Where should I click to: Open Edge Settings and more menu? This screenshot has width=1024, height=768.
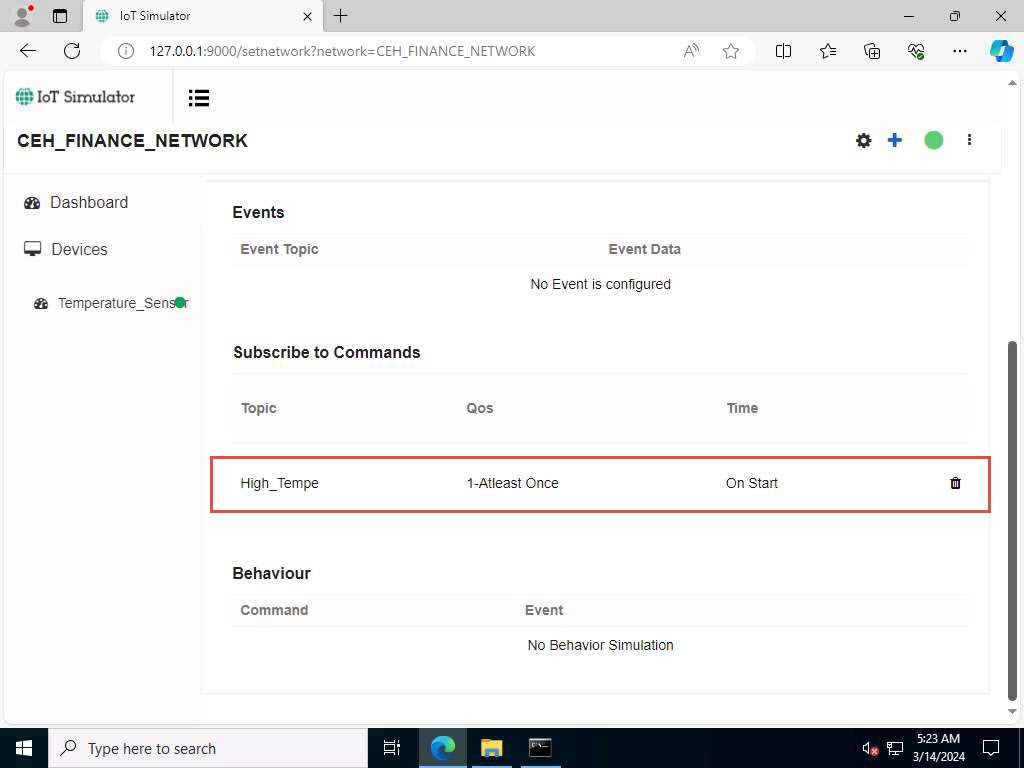(x=959, y=51)
